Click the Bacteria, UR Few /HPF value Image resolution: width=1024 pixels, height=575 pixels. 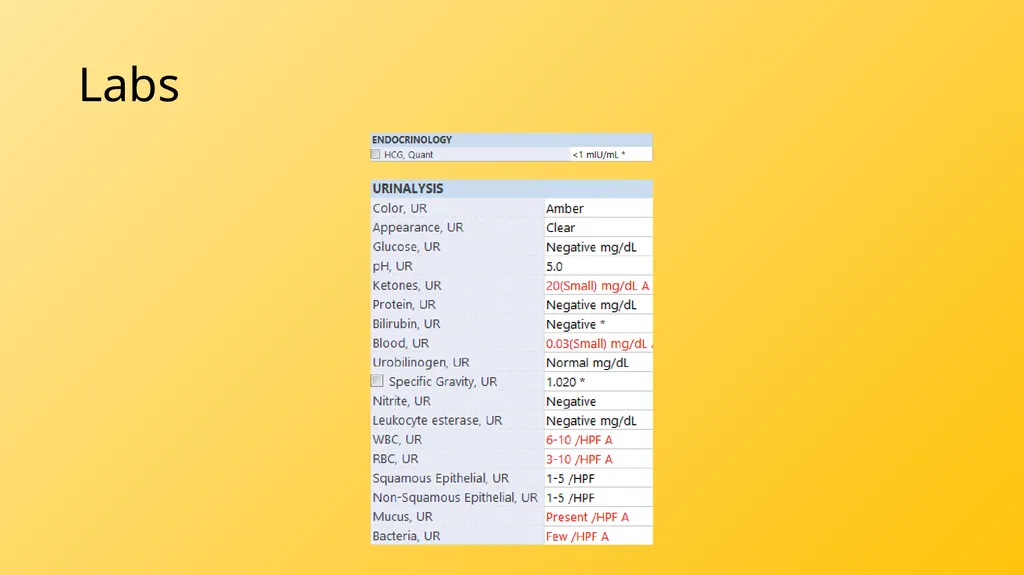pyautogui.click(x=577, y=536)
